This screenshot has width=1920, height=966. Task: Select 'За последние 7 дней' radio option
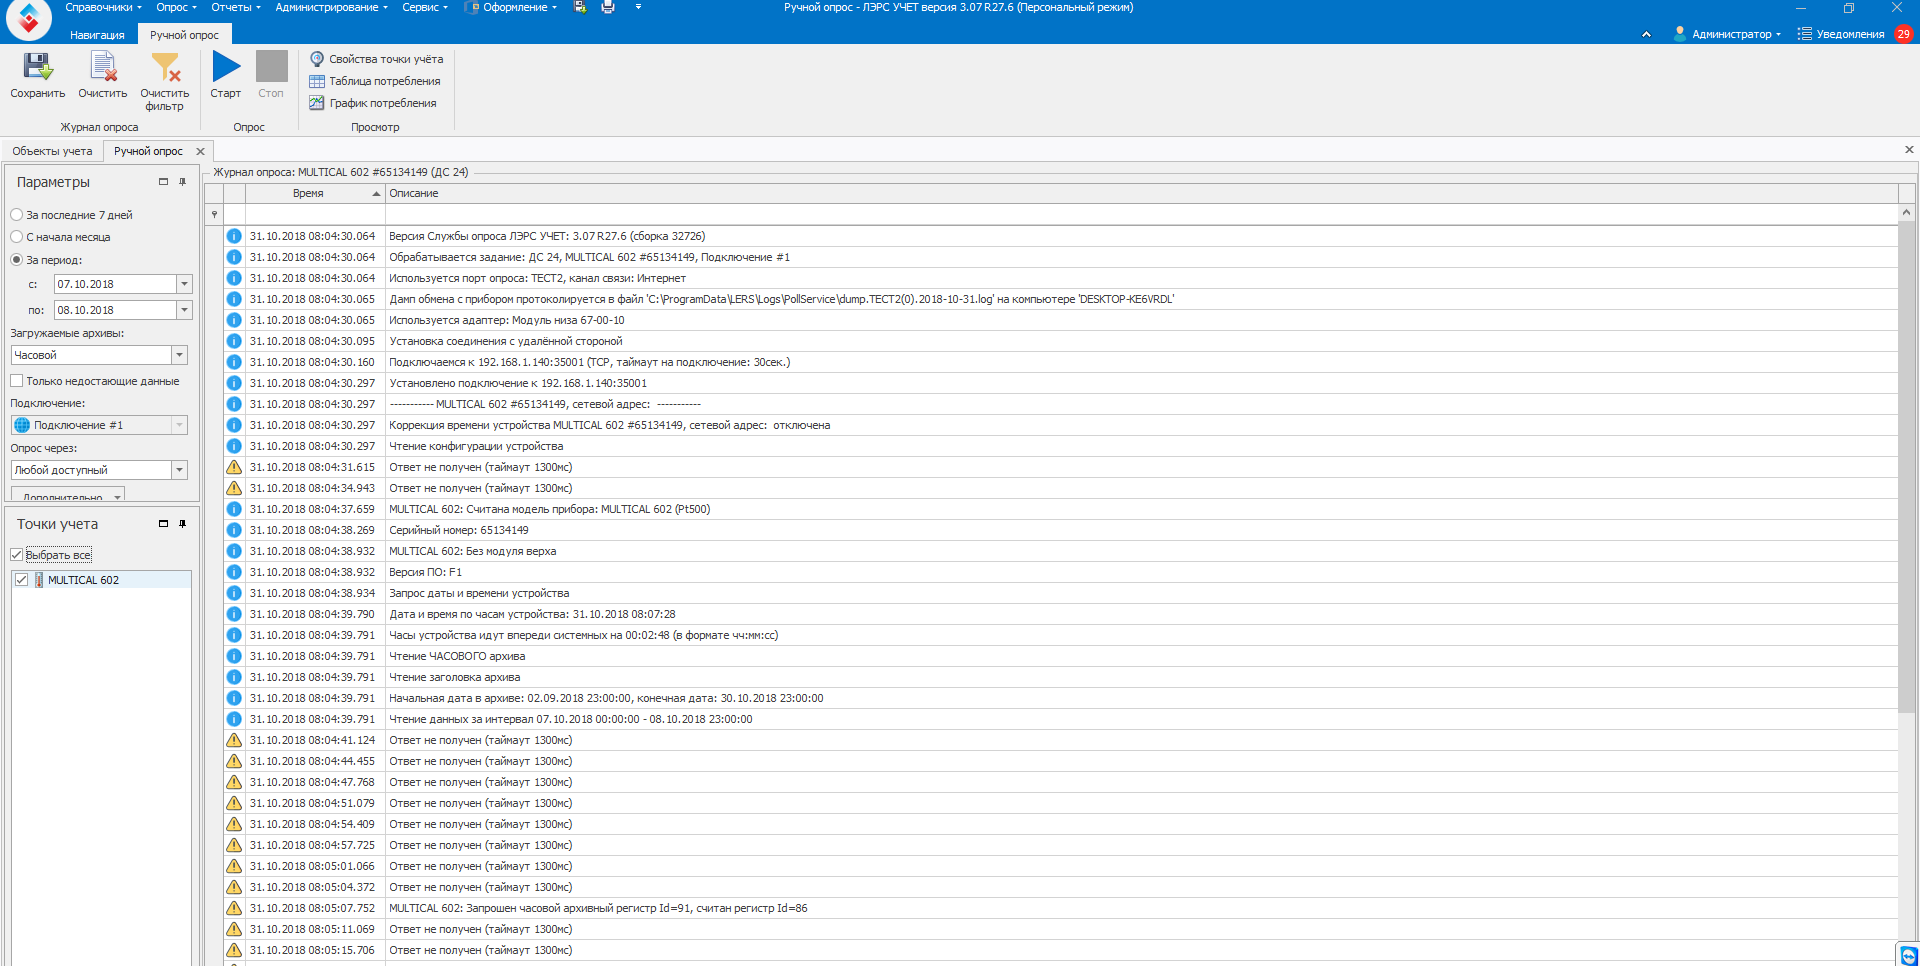72,215
